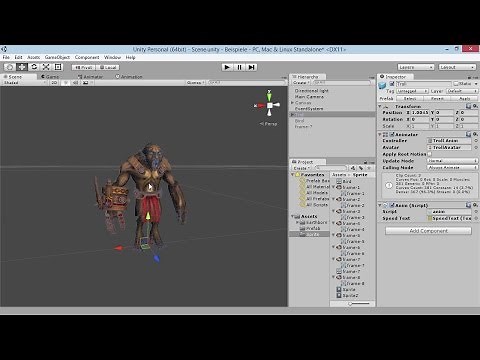Select the Sprite2 asset in Project

pos(348,295)
